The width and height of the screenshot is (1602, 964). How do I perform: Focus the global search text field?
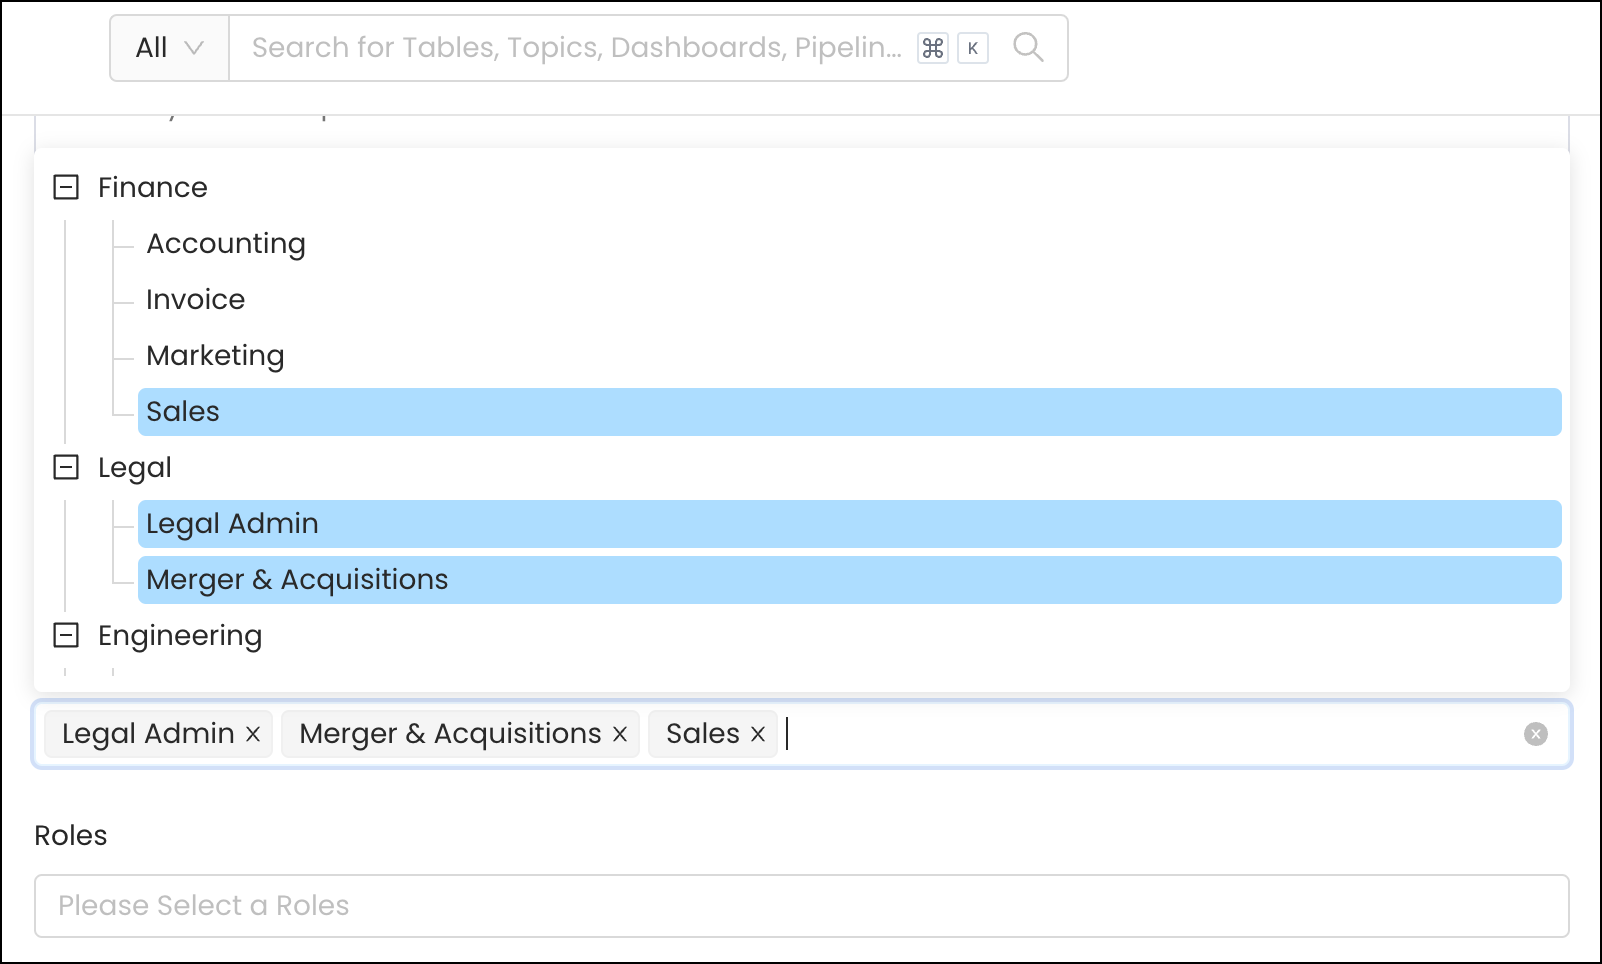point(575,48)
